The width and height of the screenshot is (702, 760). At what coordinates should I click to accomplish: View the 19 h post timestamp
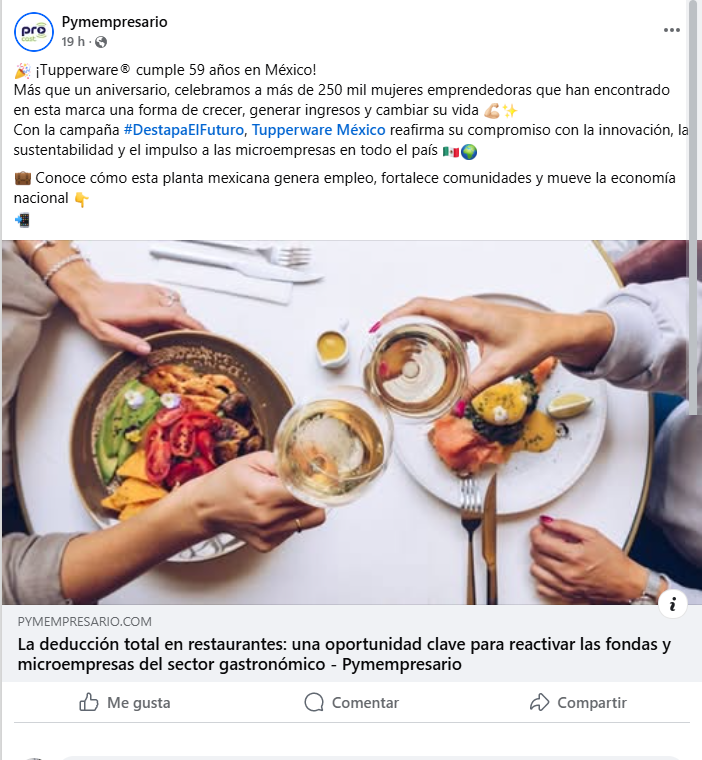pyautogui.click(x=73, y=42)
